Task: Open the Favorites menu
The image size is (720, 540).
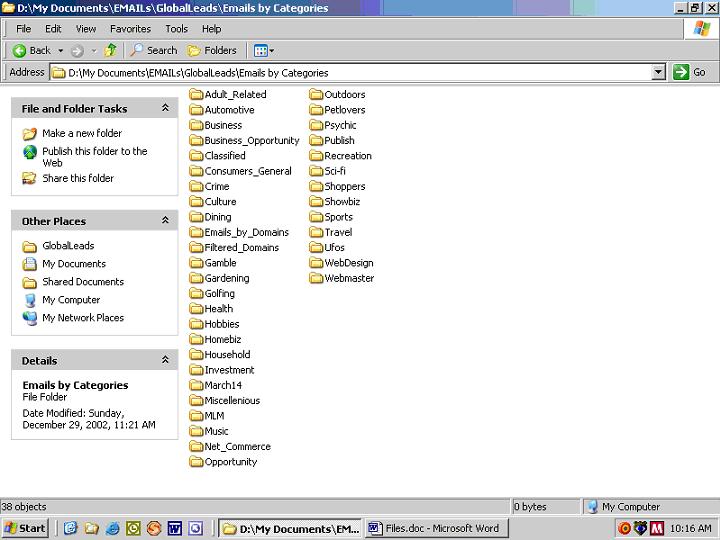Action: (130, 29)
